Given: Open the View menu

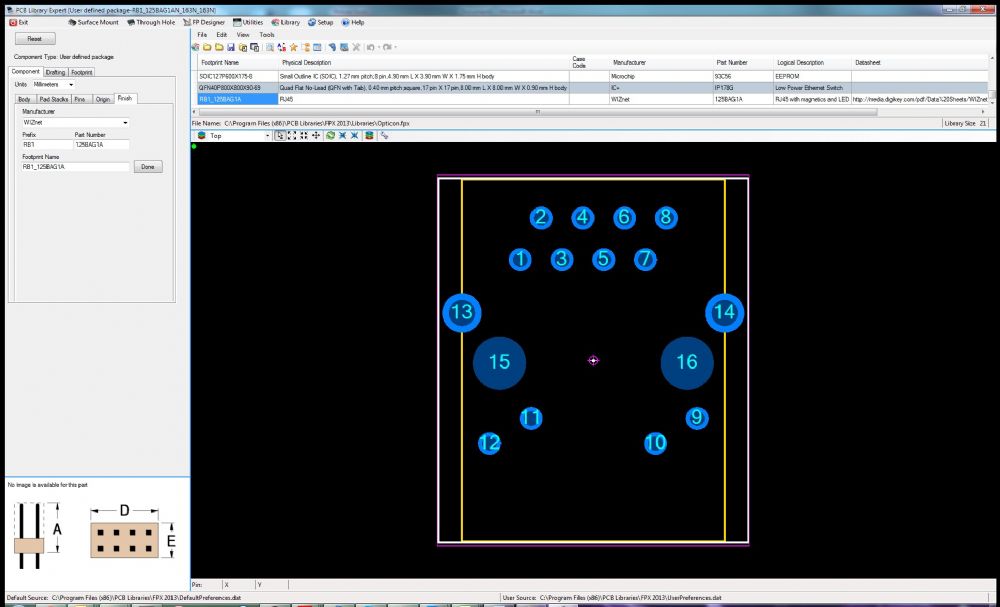Looking at the screenshot, I should tap(243, 35).
